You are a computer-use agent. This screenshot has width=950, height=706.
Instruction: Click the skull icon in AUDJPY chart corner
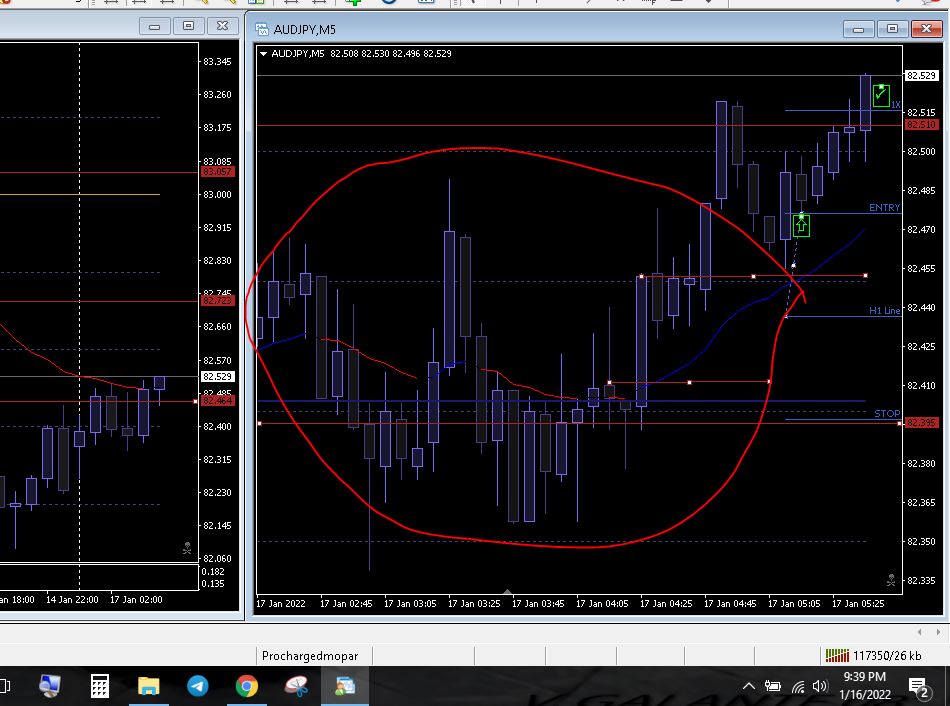click(x=891, y=580)
